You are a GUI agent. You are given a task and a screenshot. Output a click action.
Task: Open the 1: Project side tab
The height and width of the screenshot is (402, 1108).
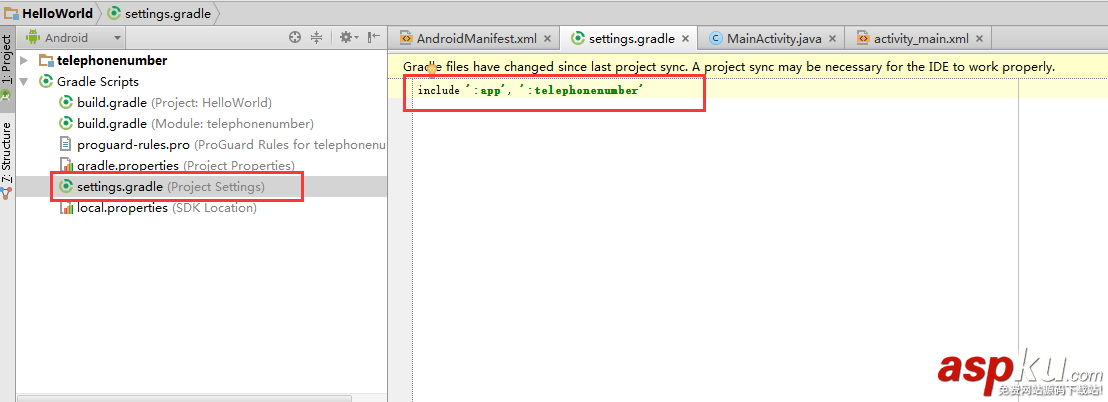click(x=7, y=71)
